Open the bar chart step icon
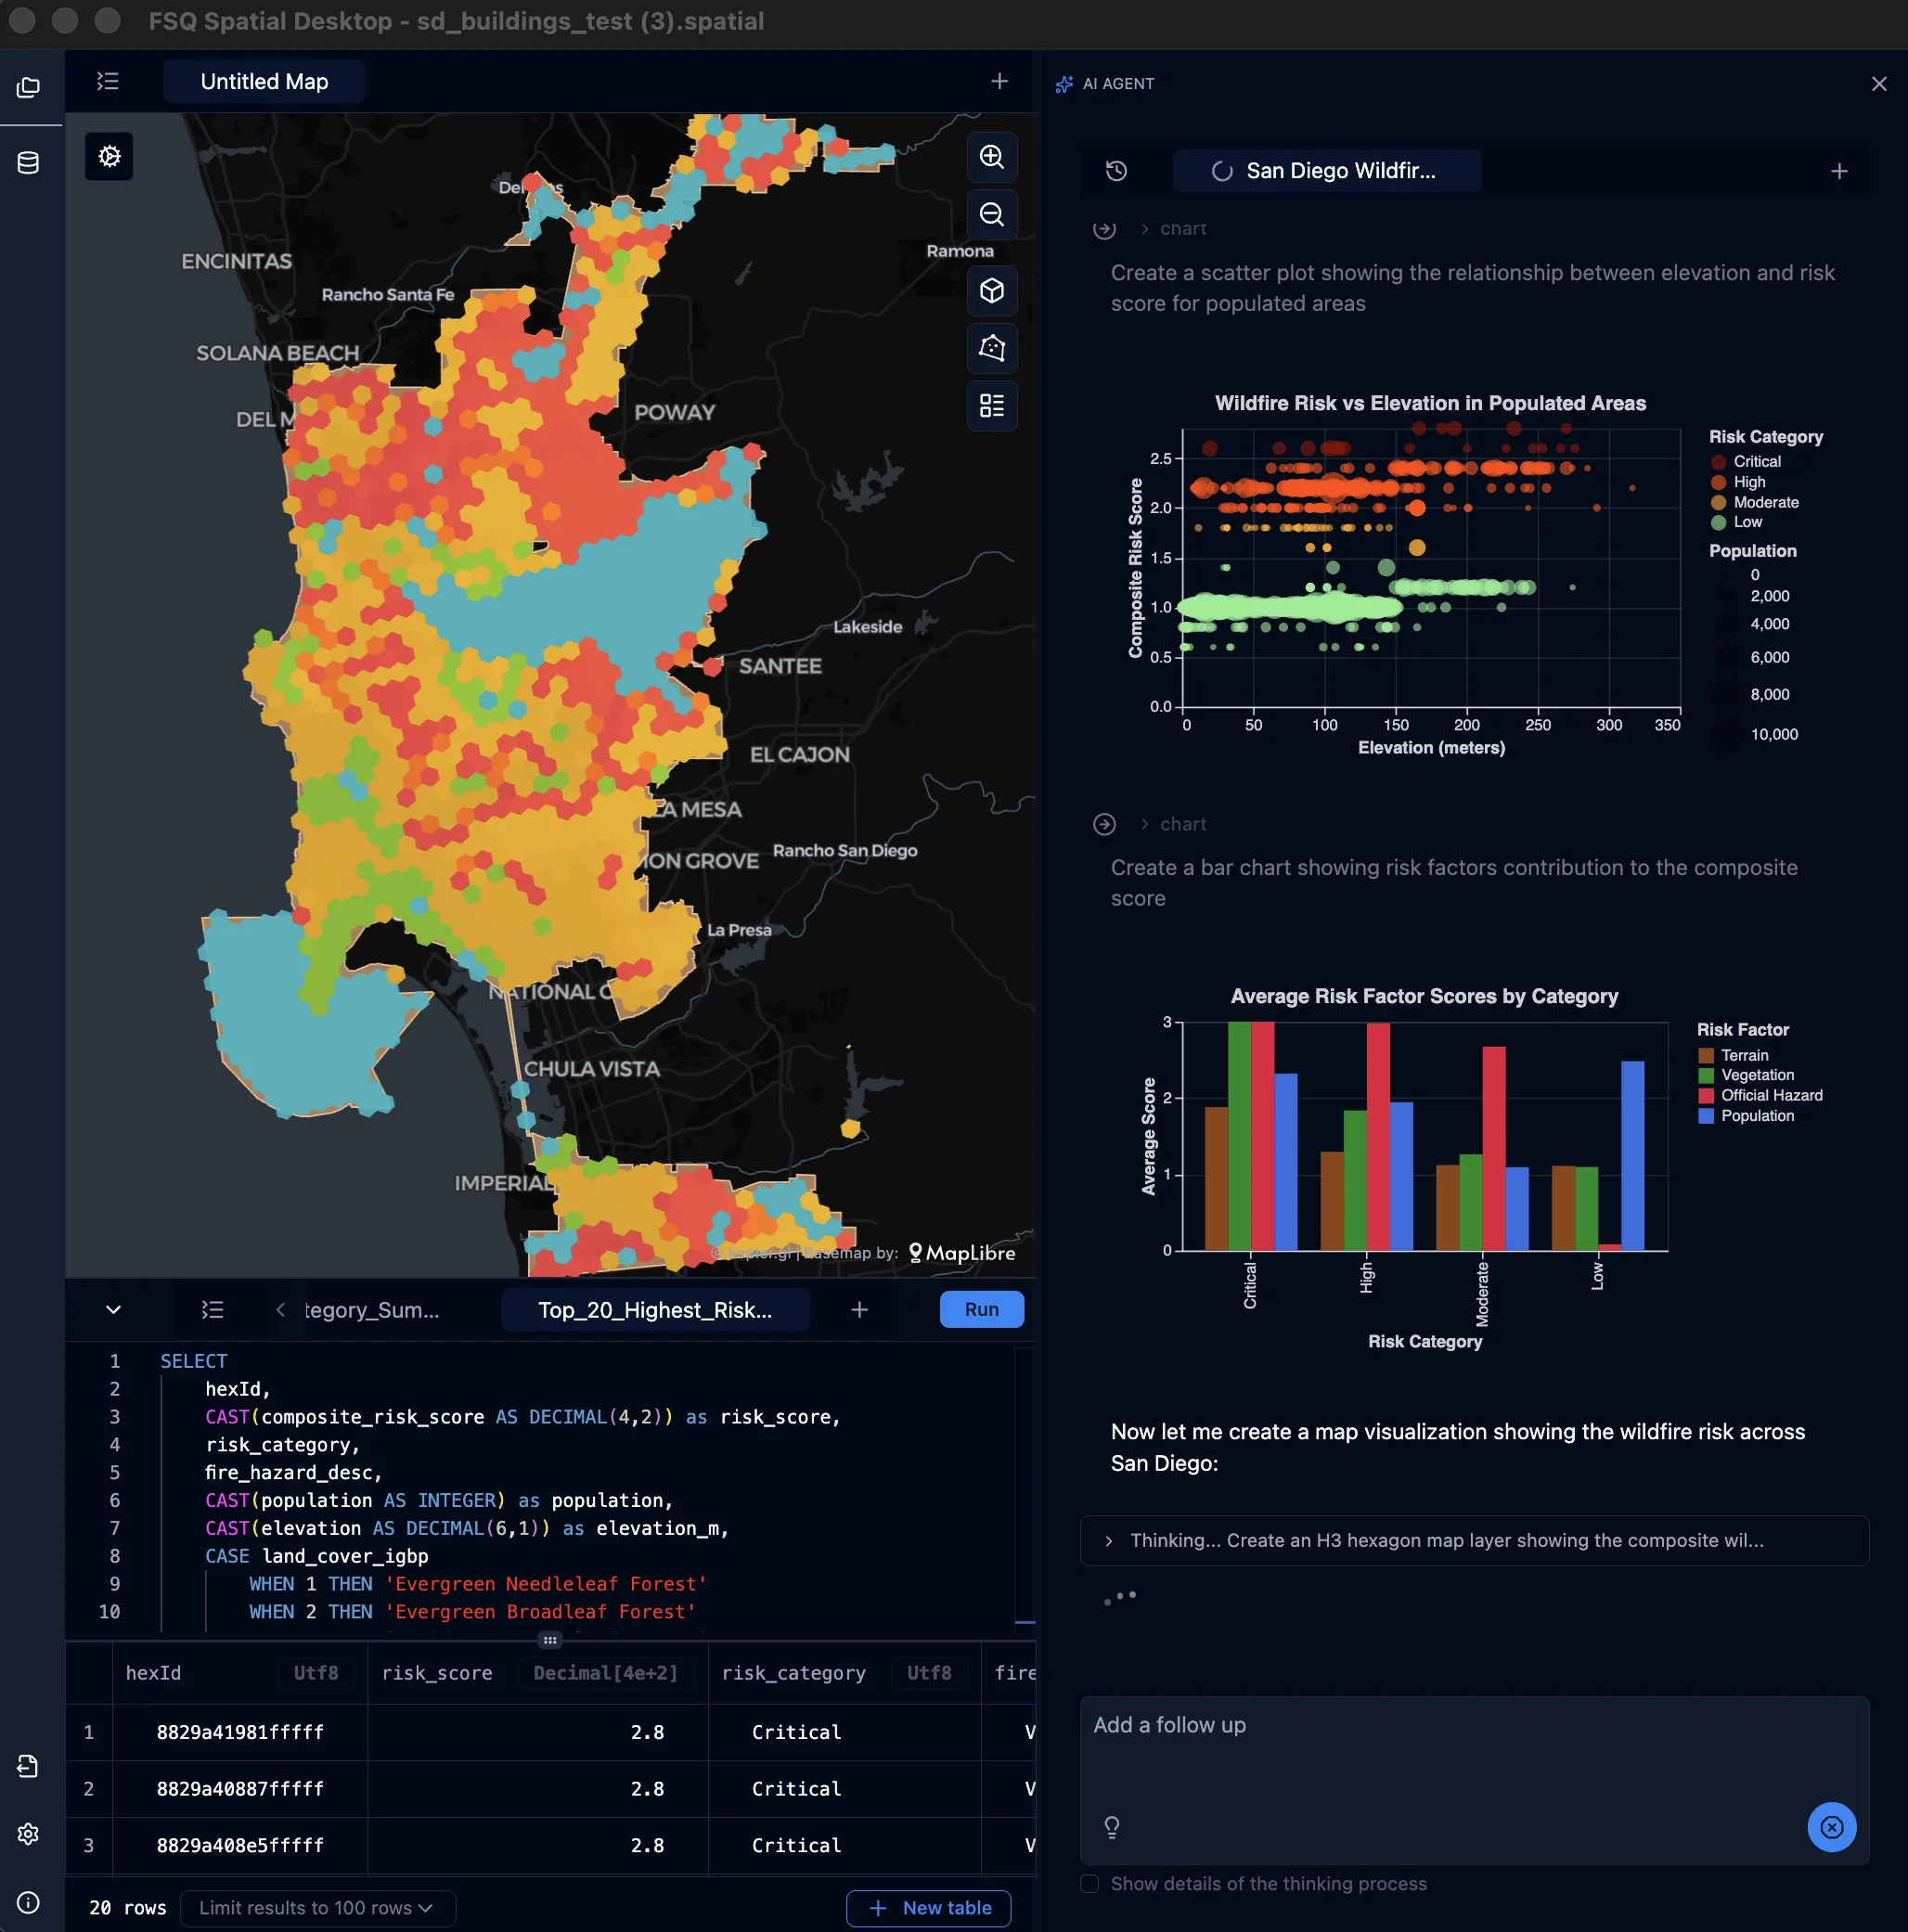The image size is (1908, 1932). [x=1104, y=824]
